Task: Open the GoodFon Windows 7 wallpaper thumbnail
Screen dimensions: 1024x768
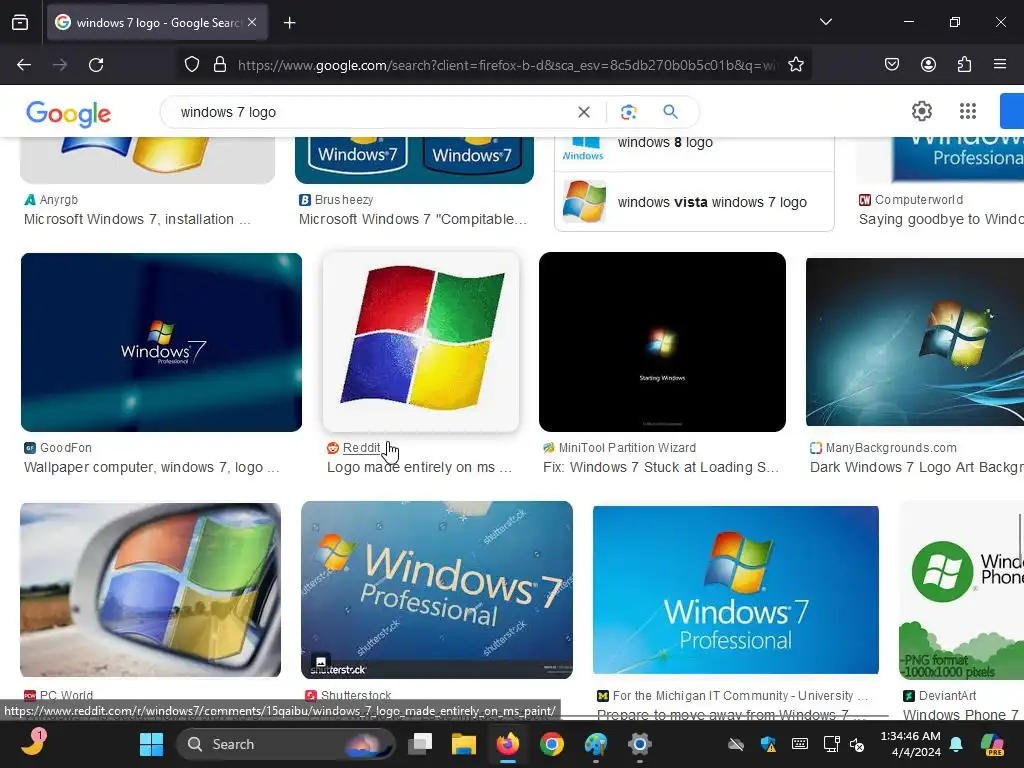Action: pyautogui.click(x=161, y=342)
